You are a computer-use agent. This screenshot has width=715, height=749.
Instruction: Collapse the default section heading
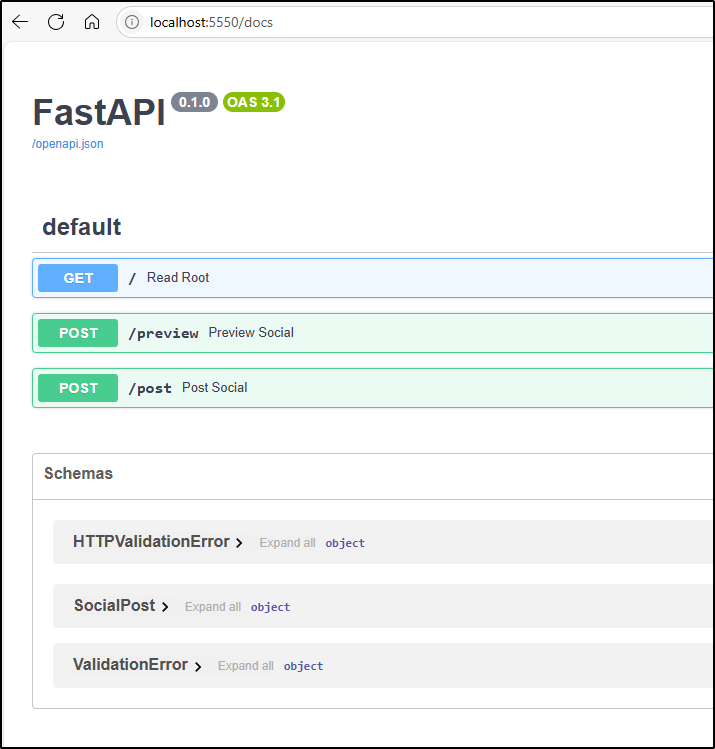click(82, 227)
